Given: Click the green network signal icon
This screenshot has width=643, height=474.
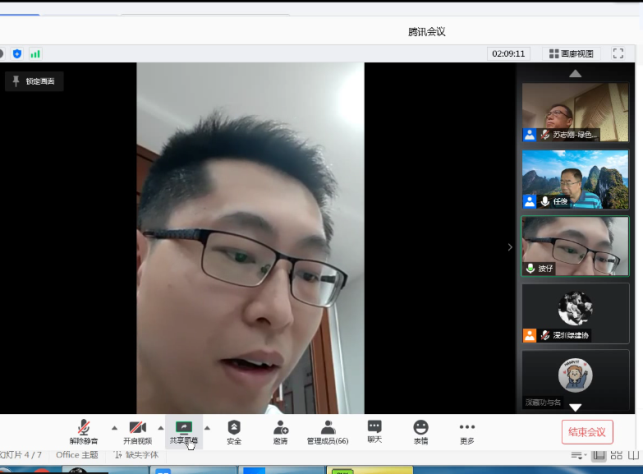Looking at the screenshot, I should pyautogui.click(x=35, y=53).
